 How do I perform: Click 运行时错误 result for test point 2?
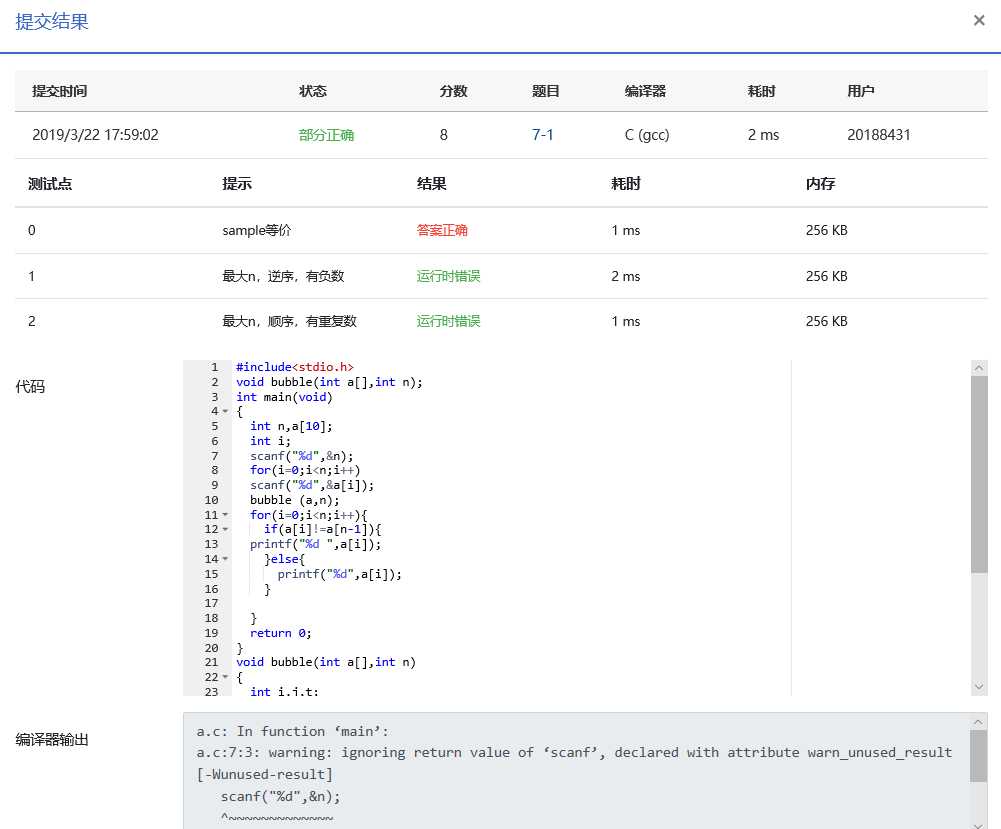(448, 321)
